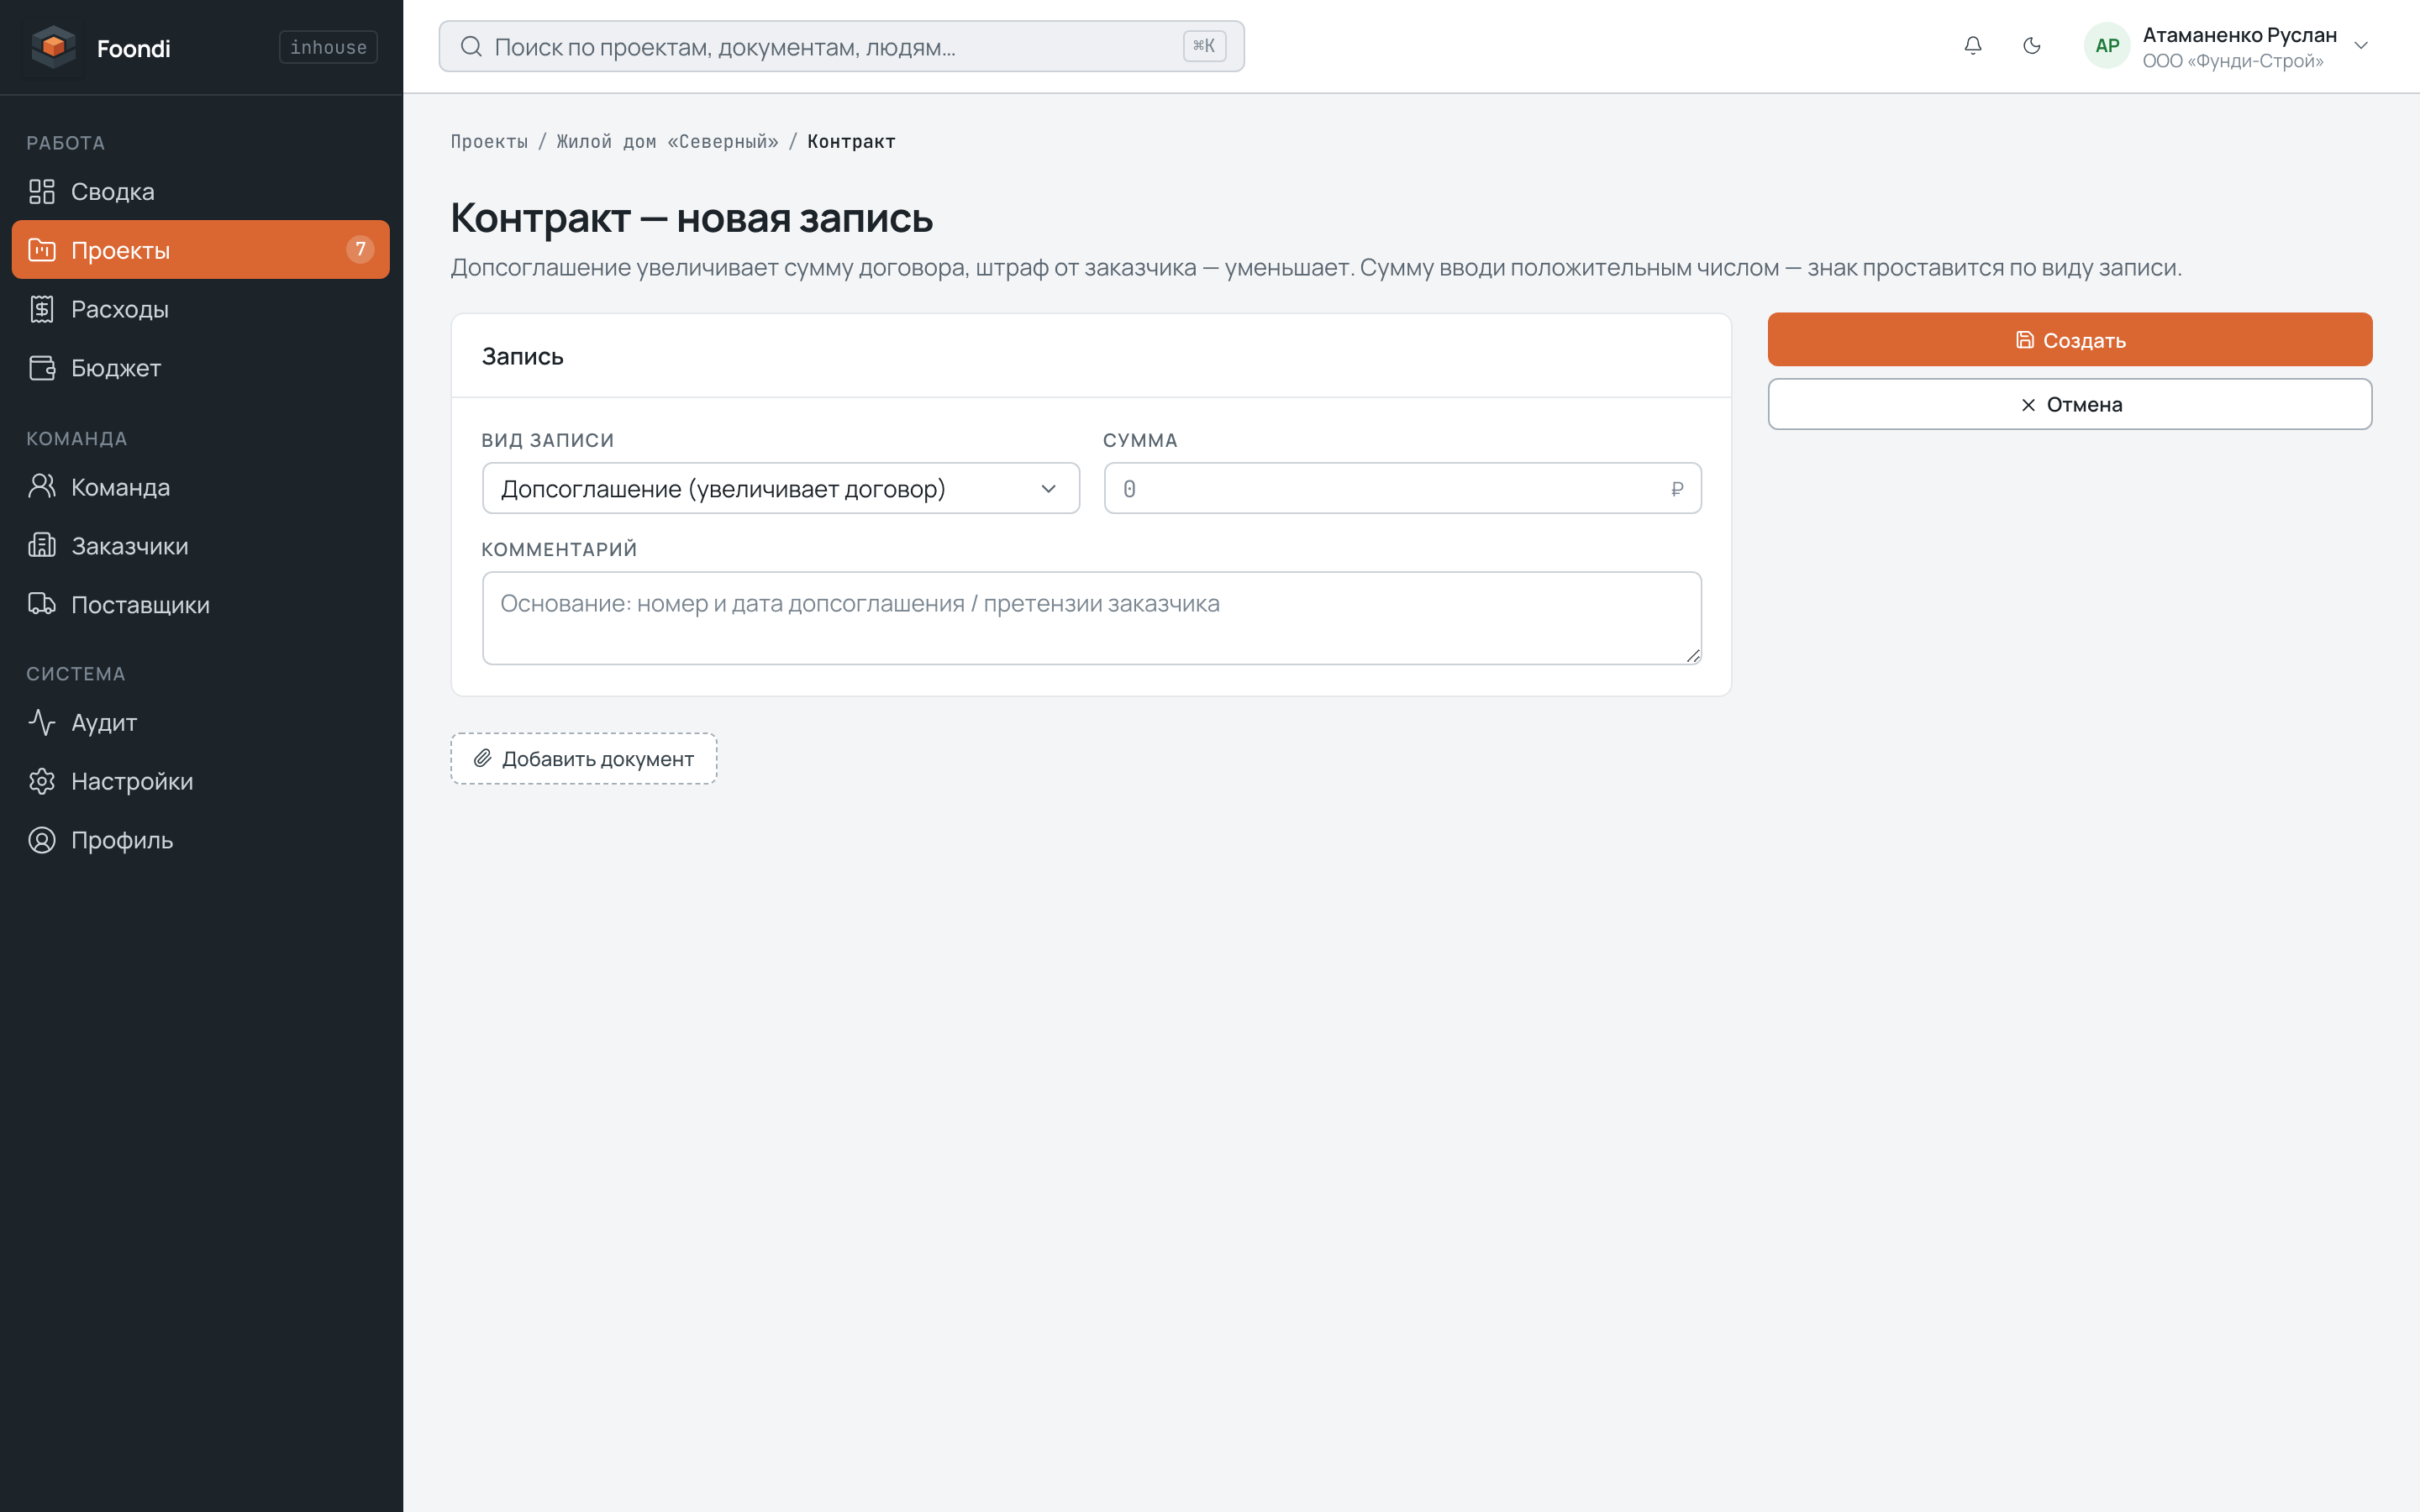Click the Настройки gear icon

tap(42, 781)
